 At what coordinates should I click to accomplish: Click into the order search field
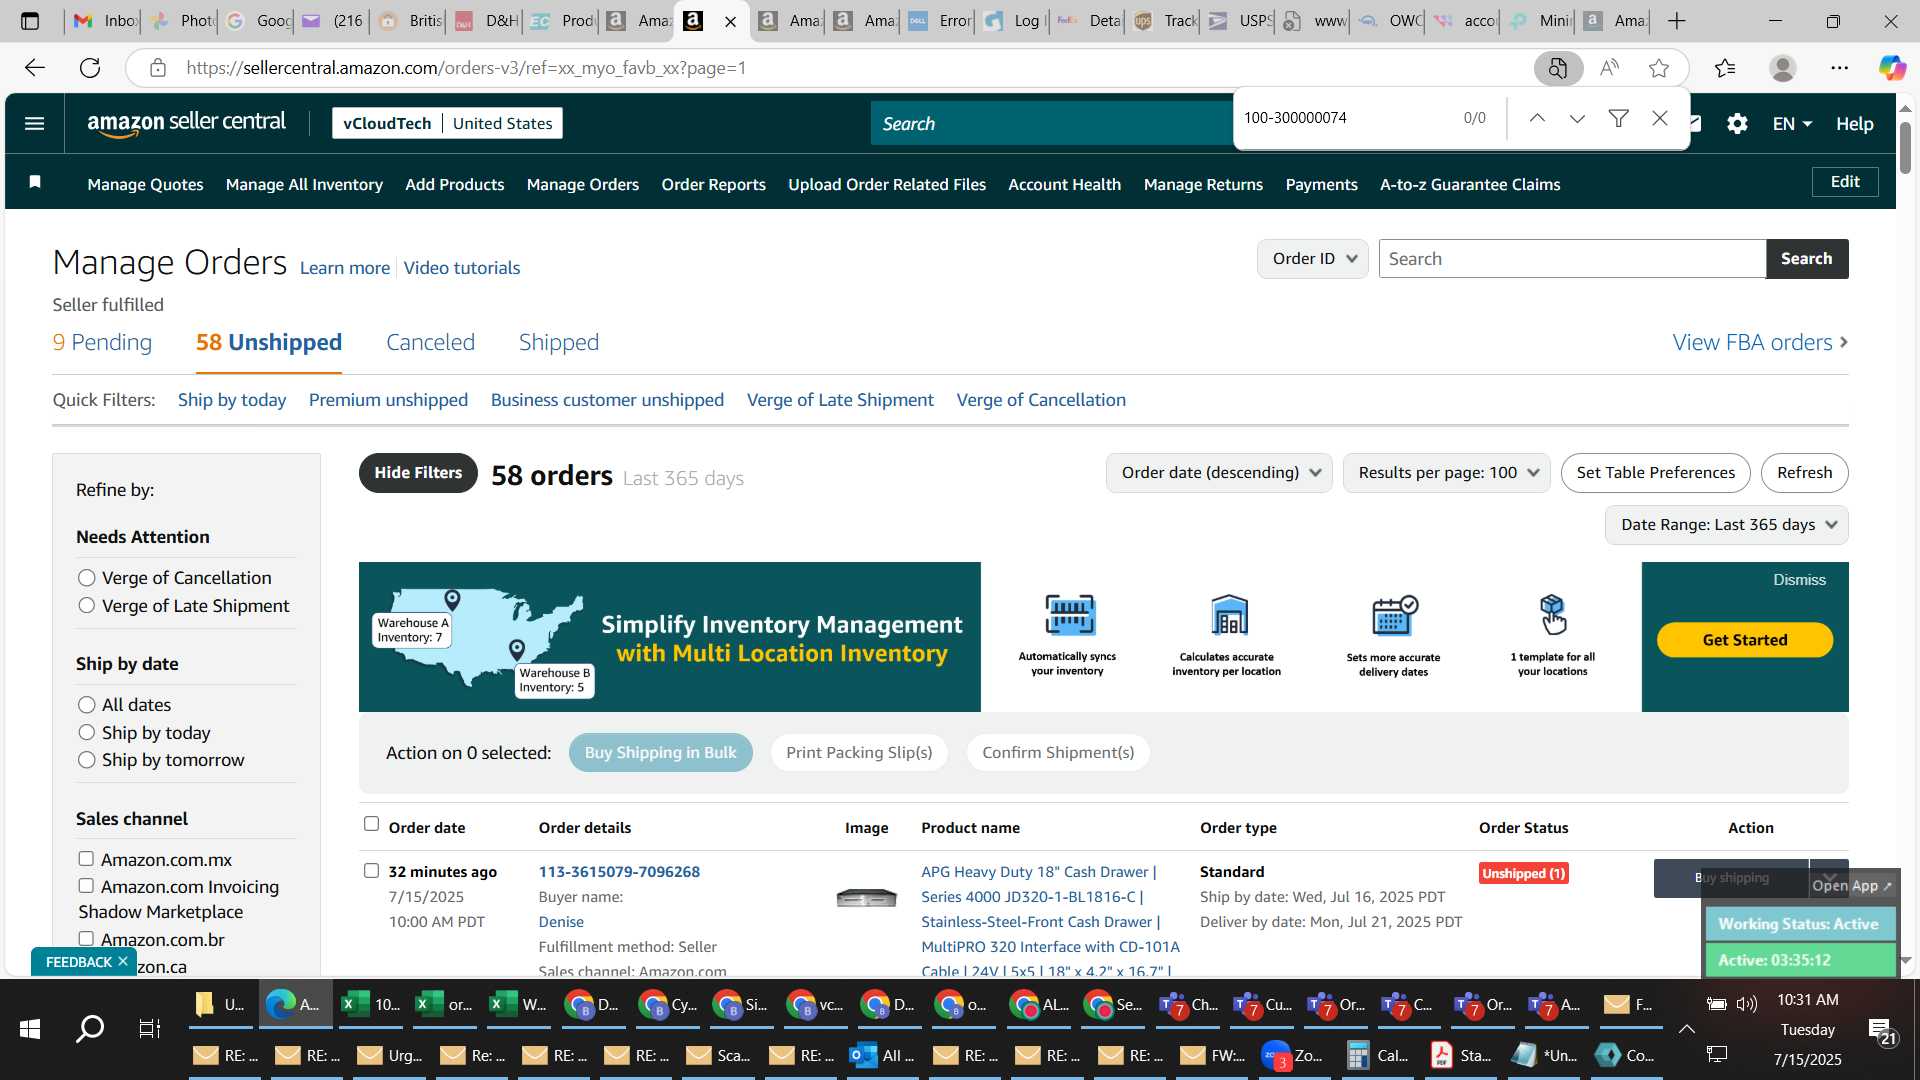1572,259
